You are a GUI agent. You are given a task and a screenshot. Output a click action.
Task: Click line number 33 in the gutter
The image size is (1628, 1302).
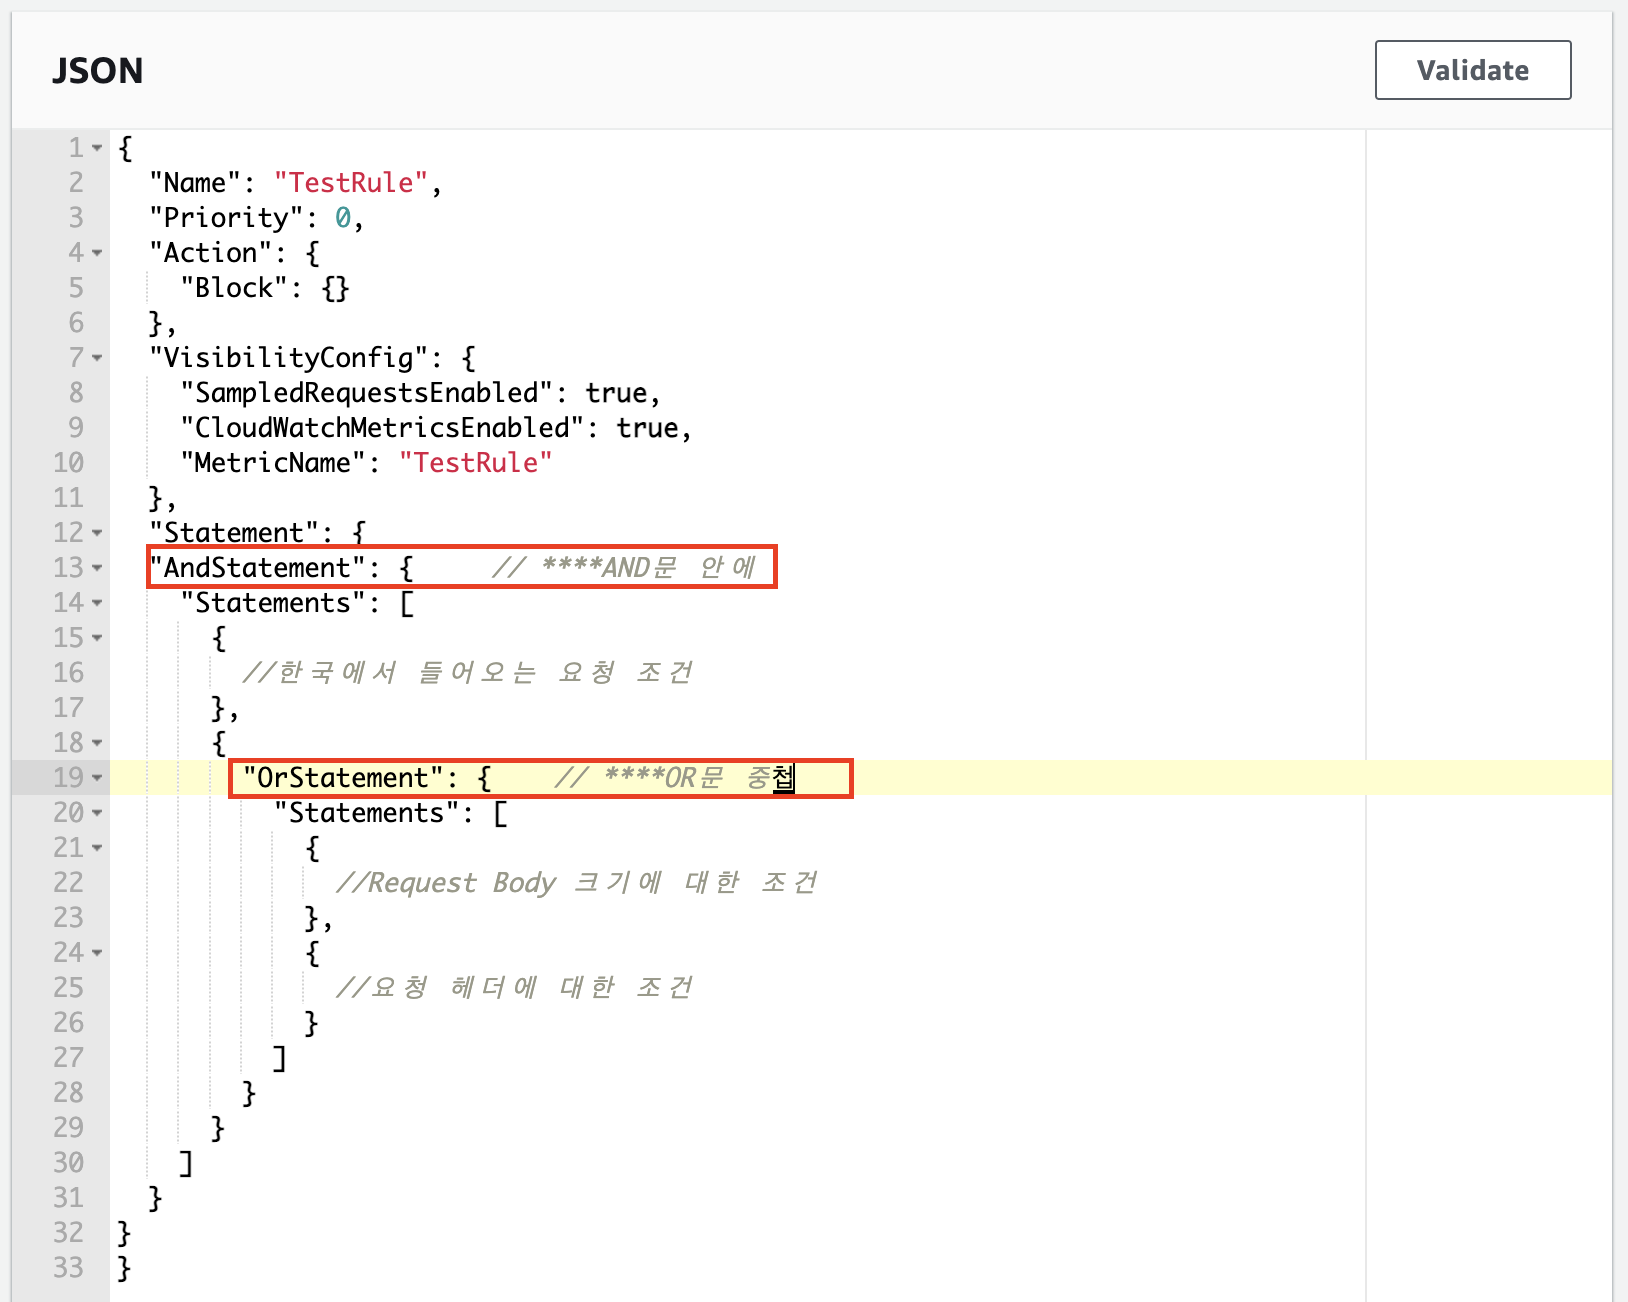[68, 1268]
